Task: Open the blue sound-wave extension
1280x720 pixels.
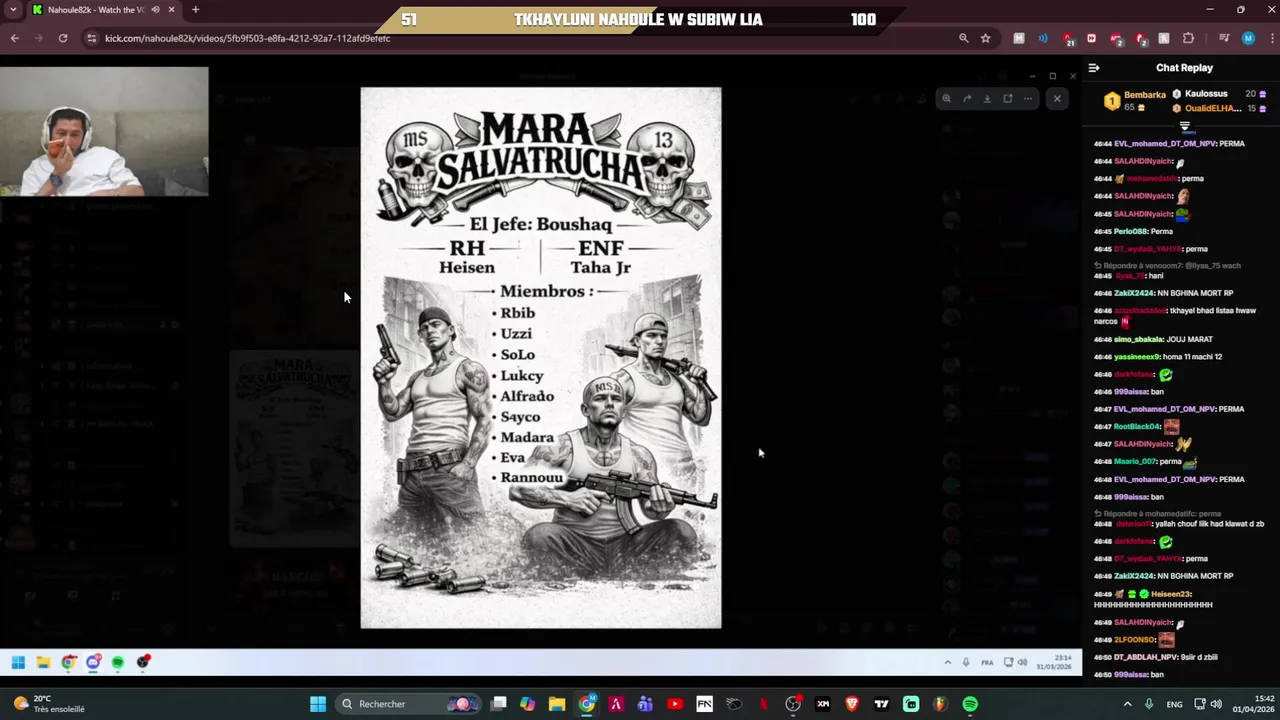Action: click(x=1043, y=38)
